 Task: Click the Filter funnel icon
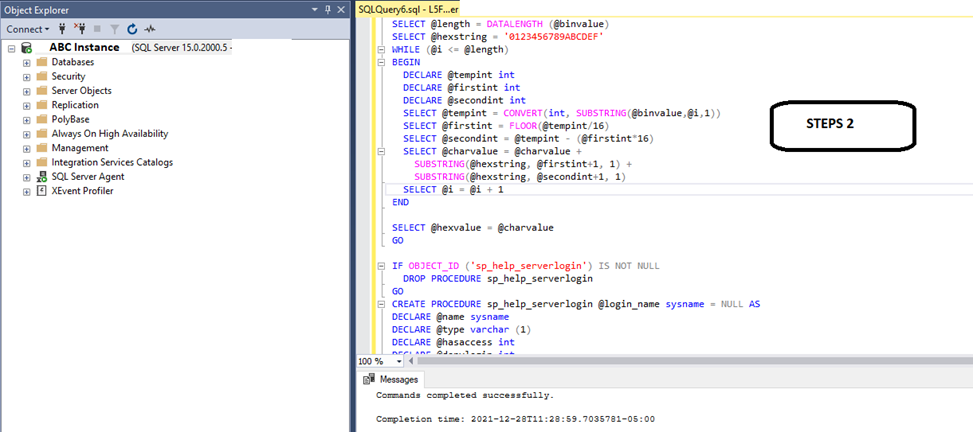pyautogui.click(x=114, y=29)
